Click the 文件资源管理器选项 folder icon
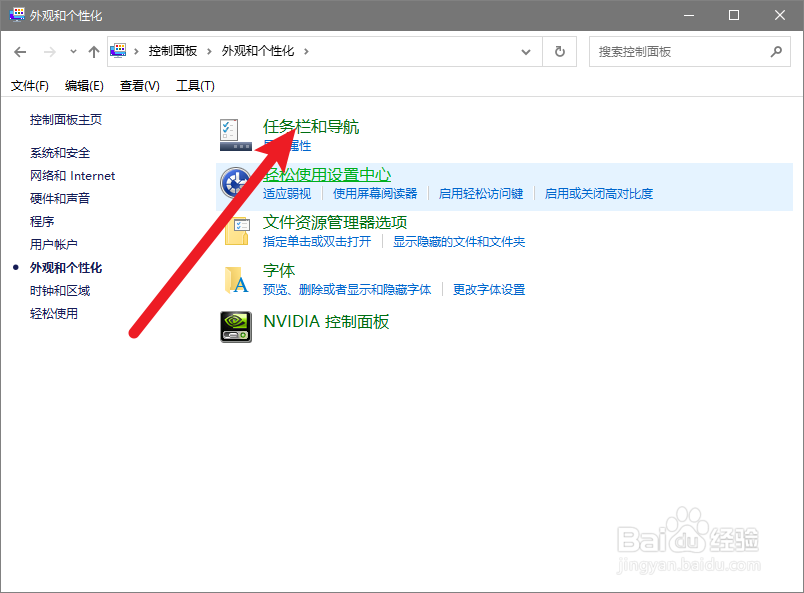This screenshot has height=593, width=804. [x=235, y=233]
